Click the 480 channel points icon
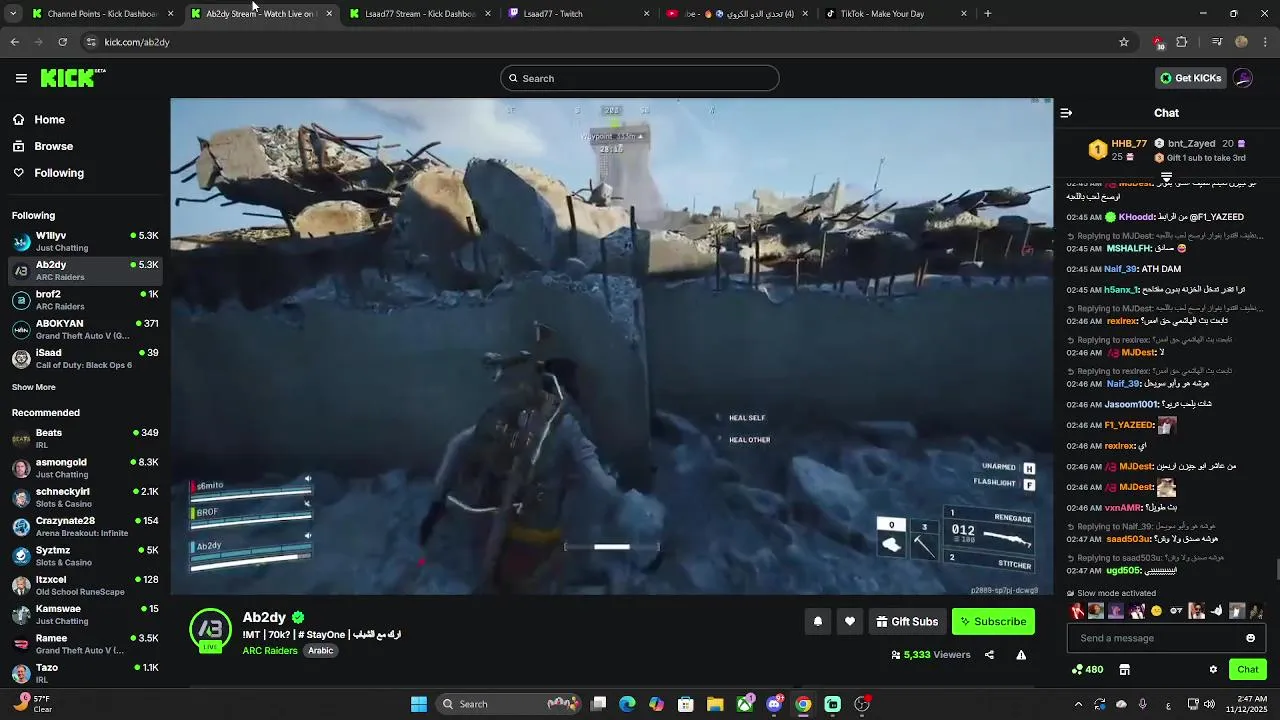The width and height of the screenshot is (1280, 720). click(x=1087, y=670)
